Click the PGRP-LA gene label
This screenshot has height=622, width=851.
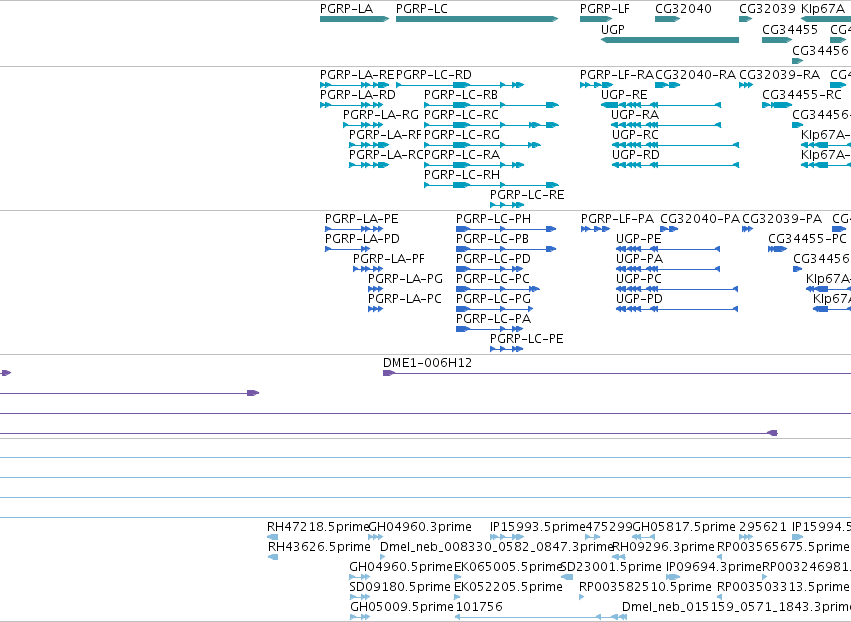(346, 9)
